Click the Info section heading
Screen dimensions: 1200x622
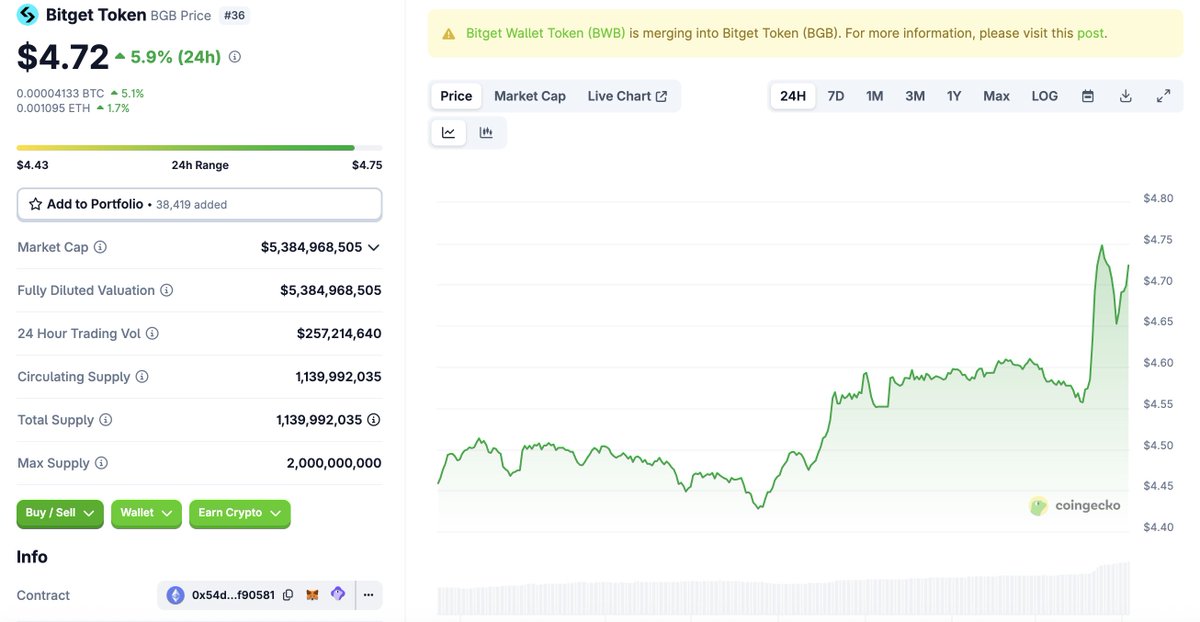coord(32,557)
